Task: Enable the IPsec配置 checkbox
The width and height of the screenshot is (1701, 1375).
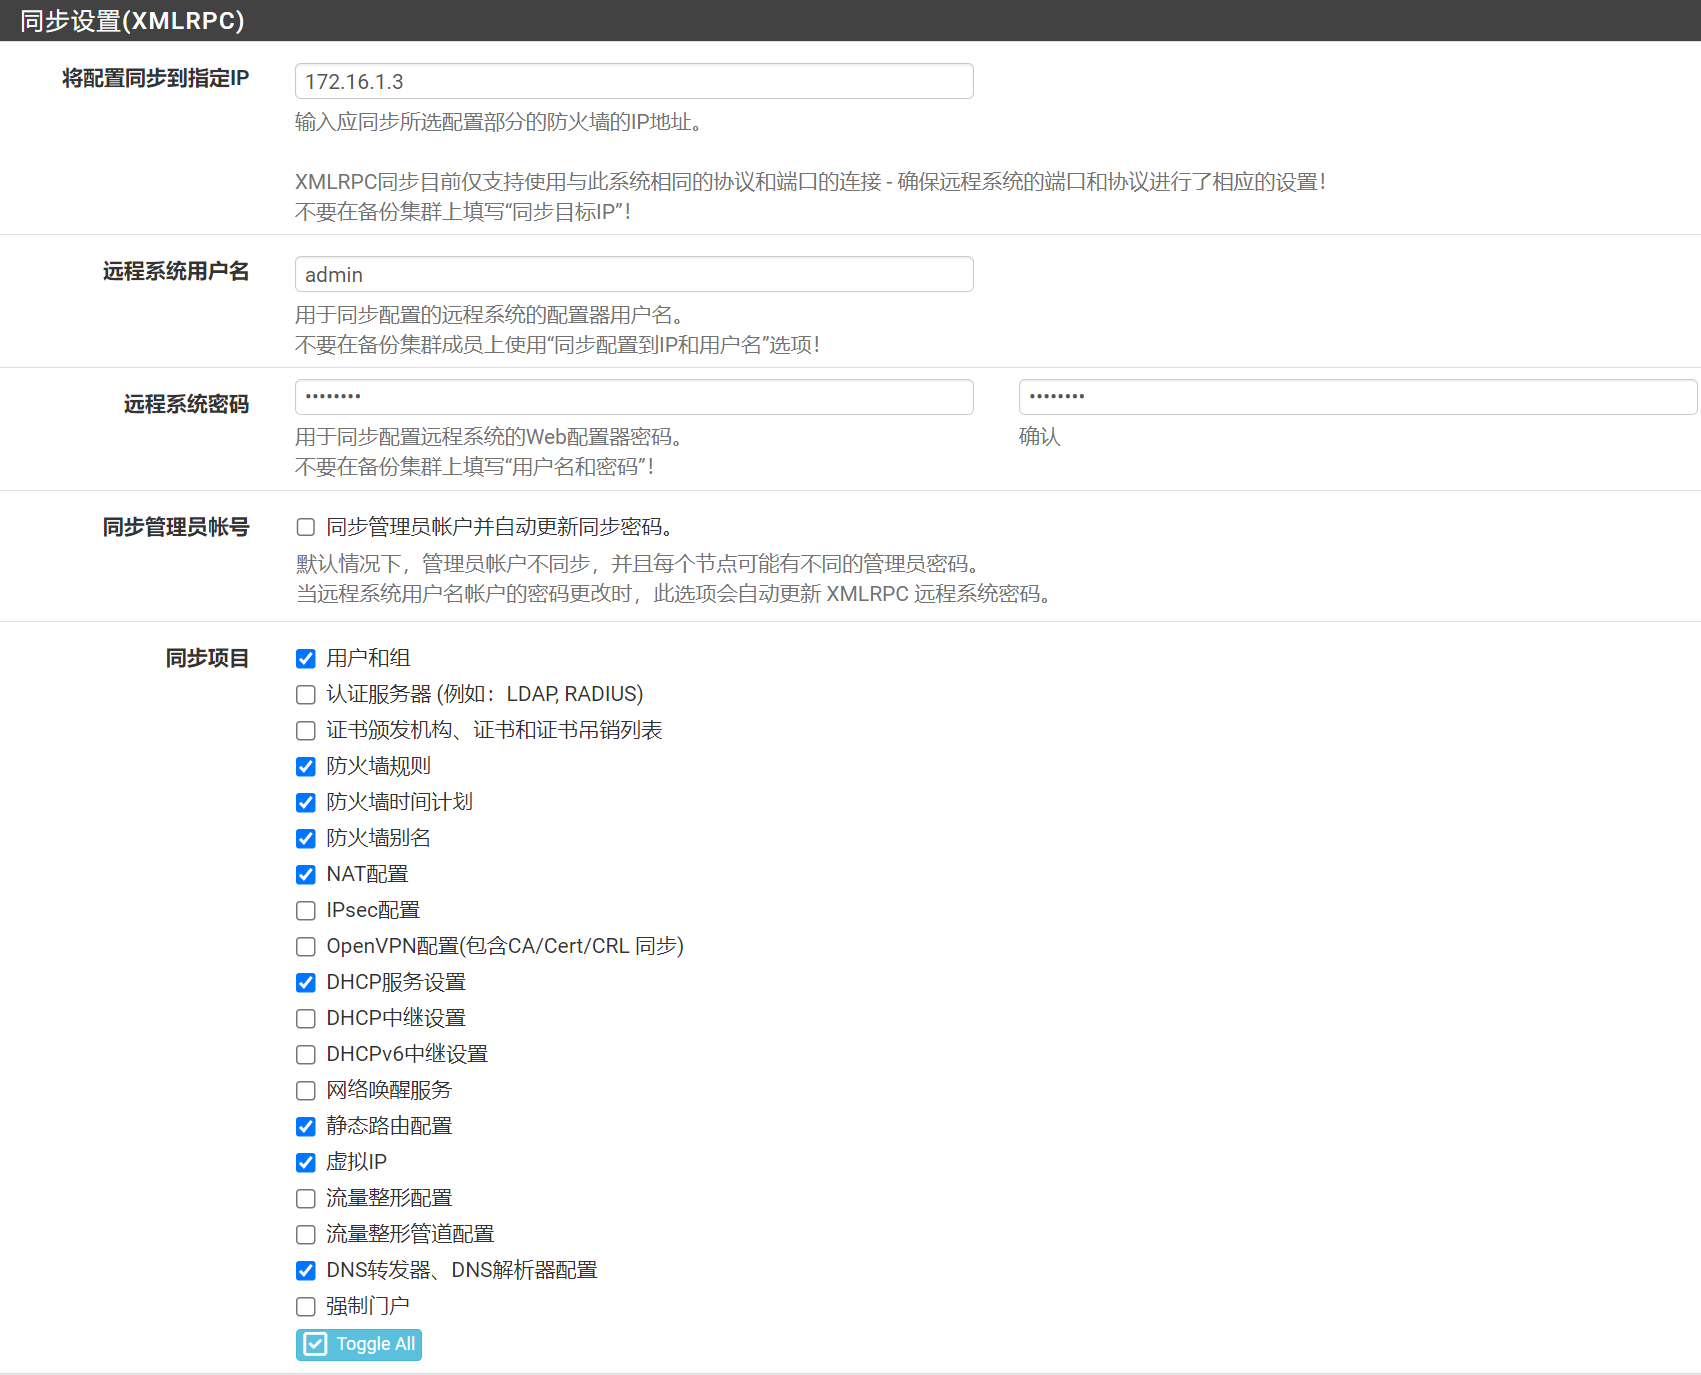Action: (306, 910)
